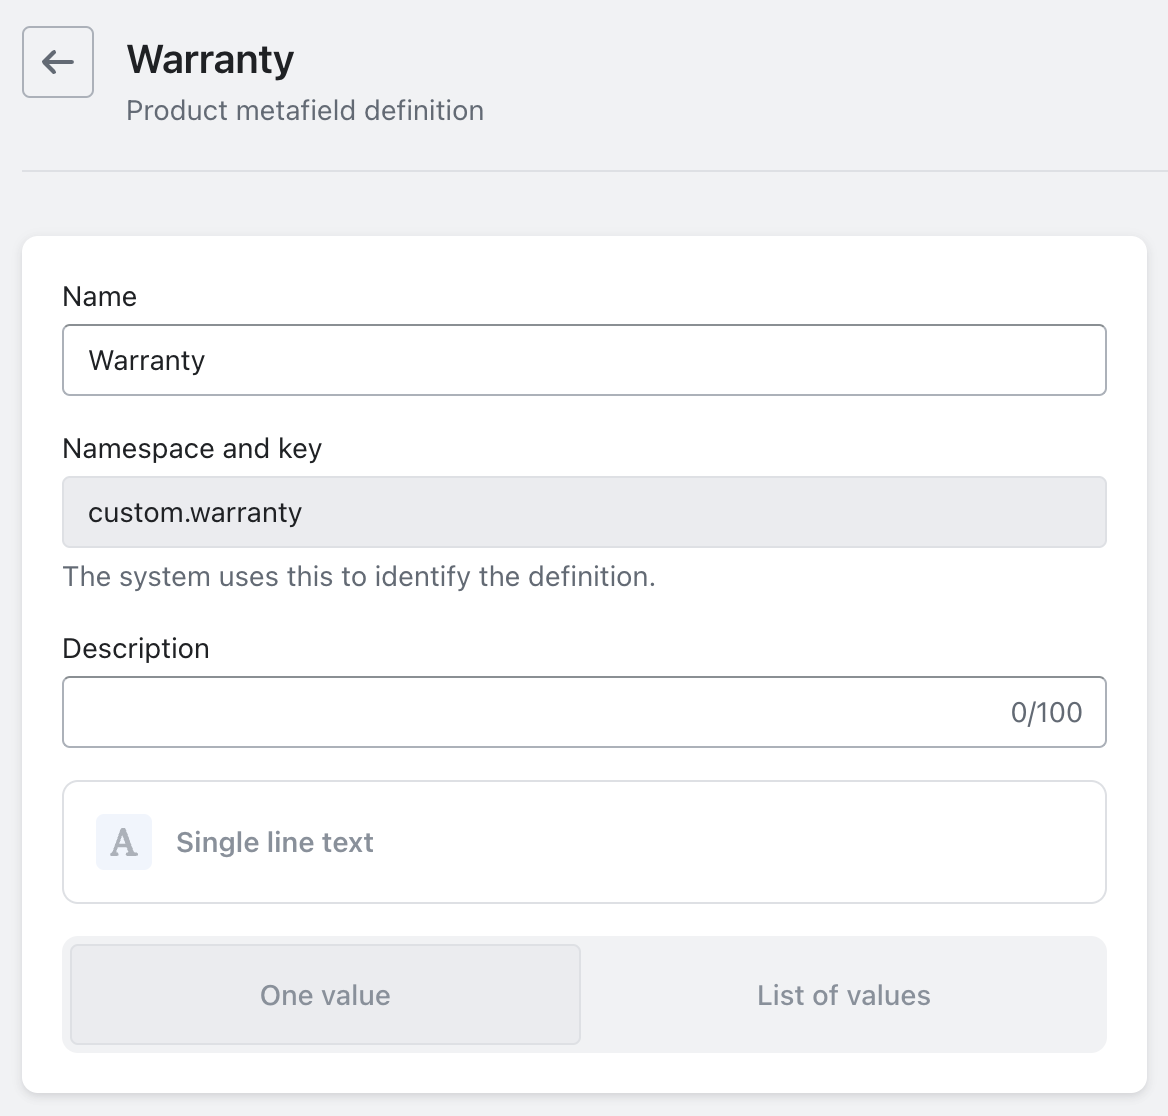The height and width of the screenshot is (1116, 1168).
Task: Click the 'Namespace and key' label
Action: click(192, 448)
